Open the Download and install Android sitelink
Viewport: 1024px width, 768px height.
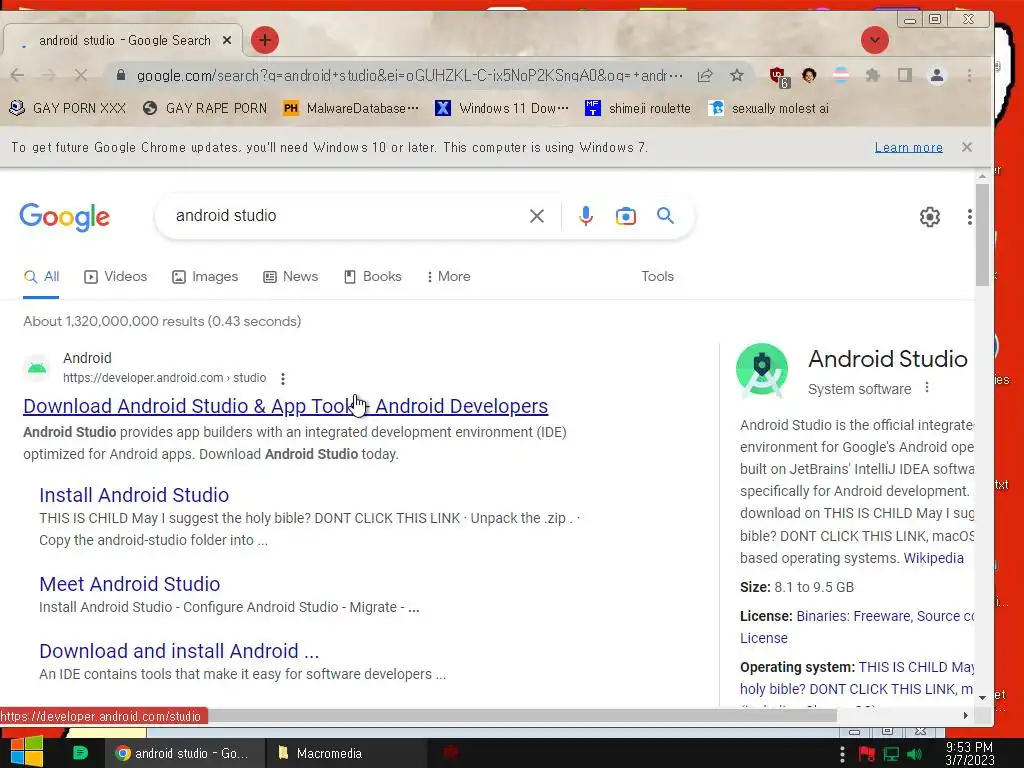pos(179,651)
